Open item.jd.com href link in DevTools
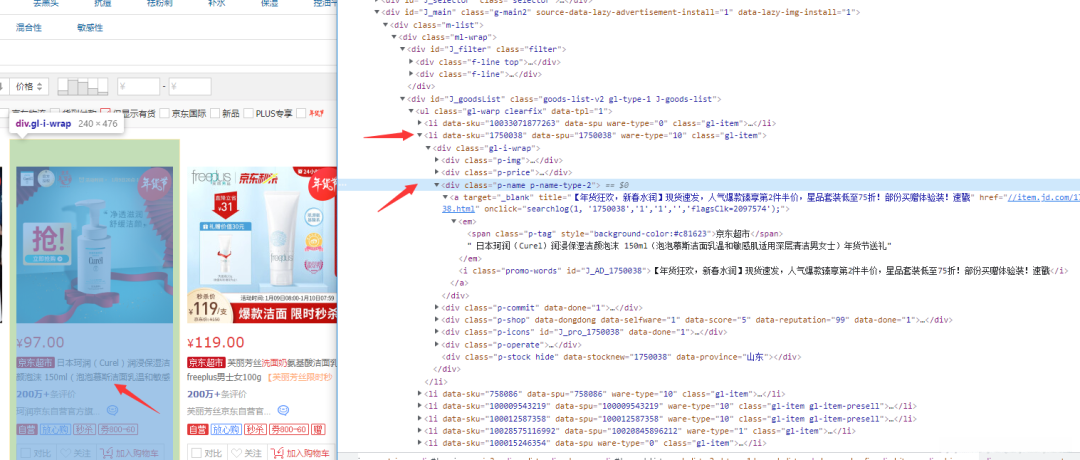The width and height of the screenshot is (1080, 460). [x=1043, y=198]
